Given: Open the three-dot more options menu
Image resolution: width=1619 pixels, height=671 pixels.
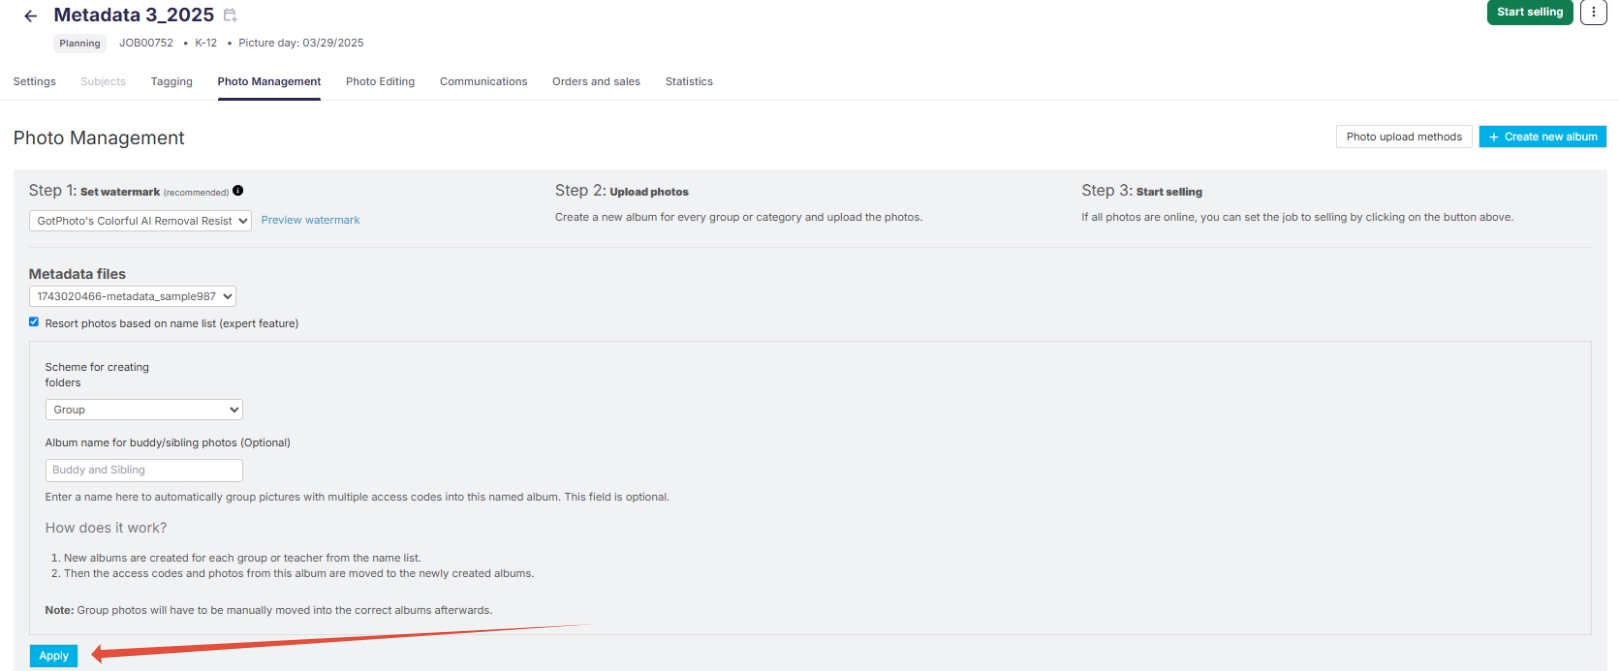Looking at the screenshot, I should tap(1593, 12).
